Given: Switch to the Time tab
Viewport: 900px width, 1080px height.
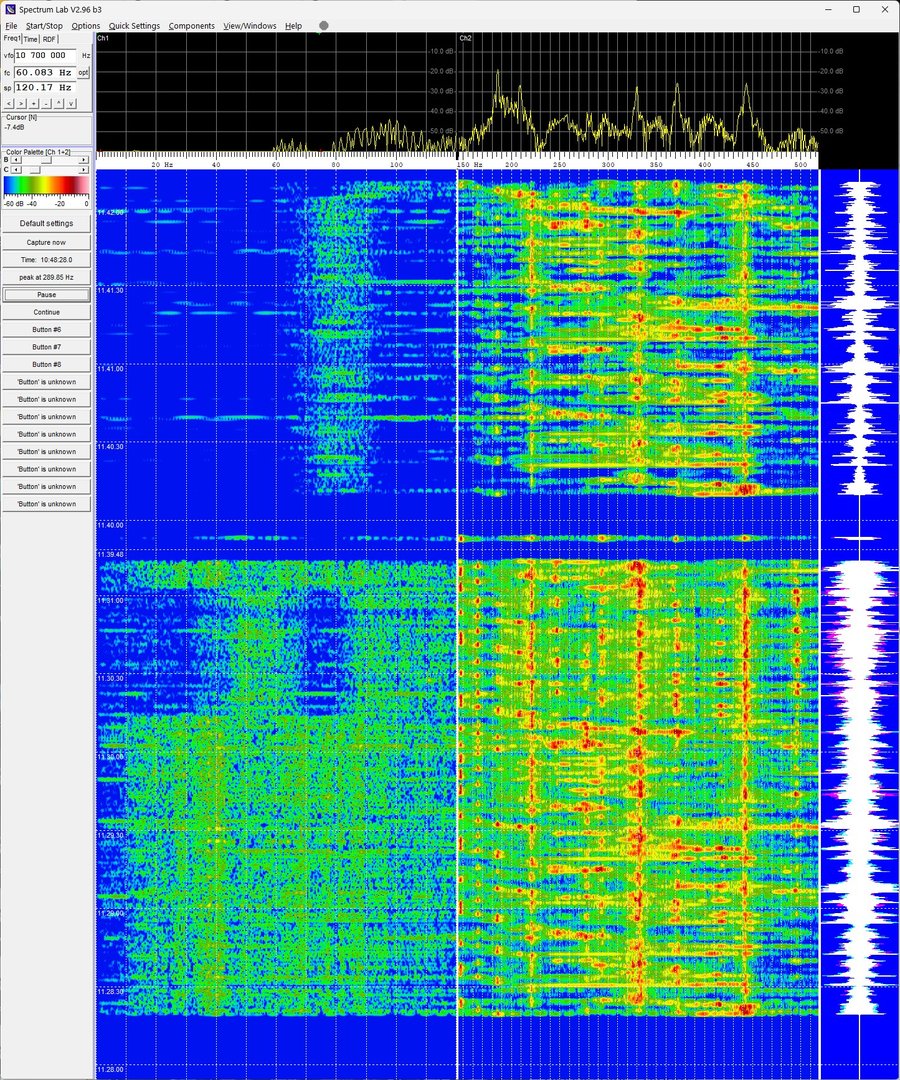Looking at the screenshot, I should tap(30, 39).
